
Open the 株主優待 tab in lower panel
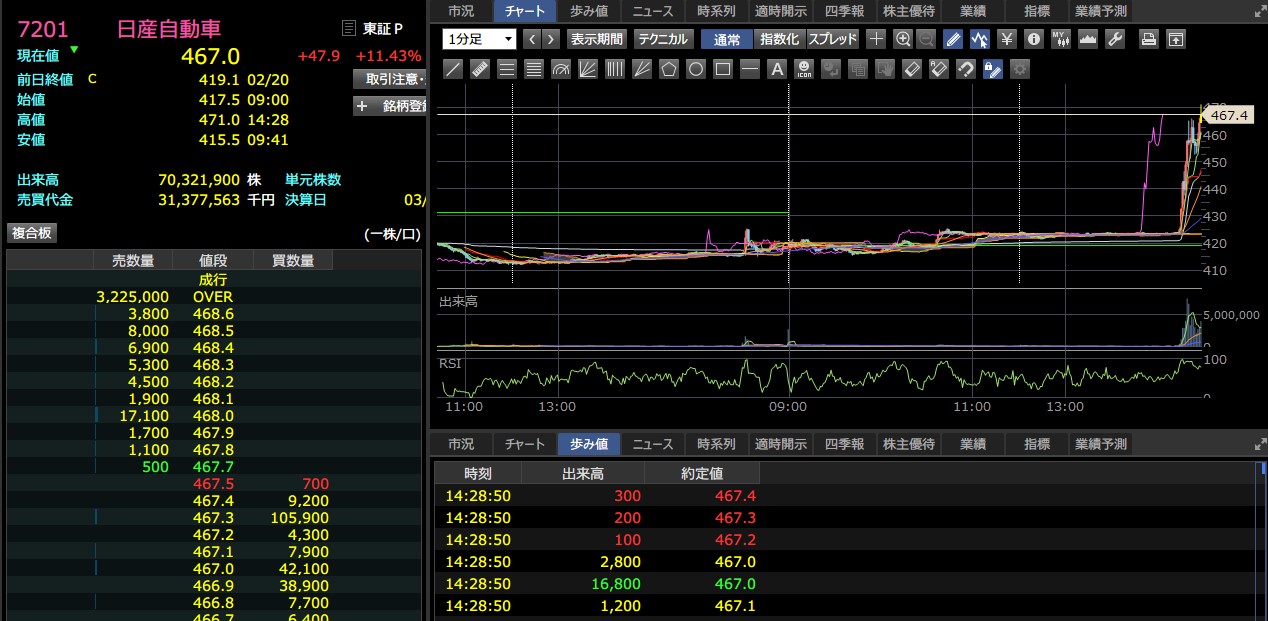pos(909,444)
